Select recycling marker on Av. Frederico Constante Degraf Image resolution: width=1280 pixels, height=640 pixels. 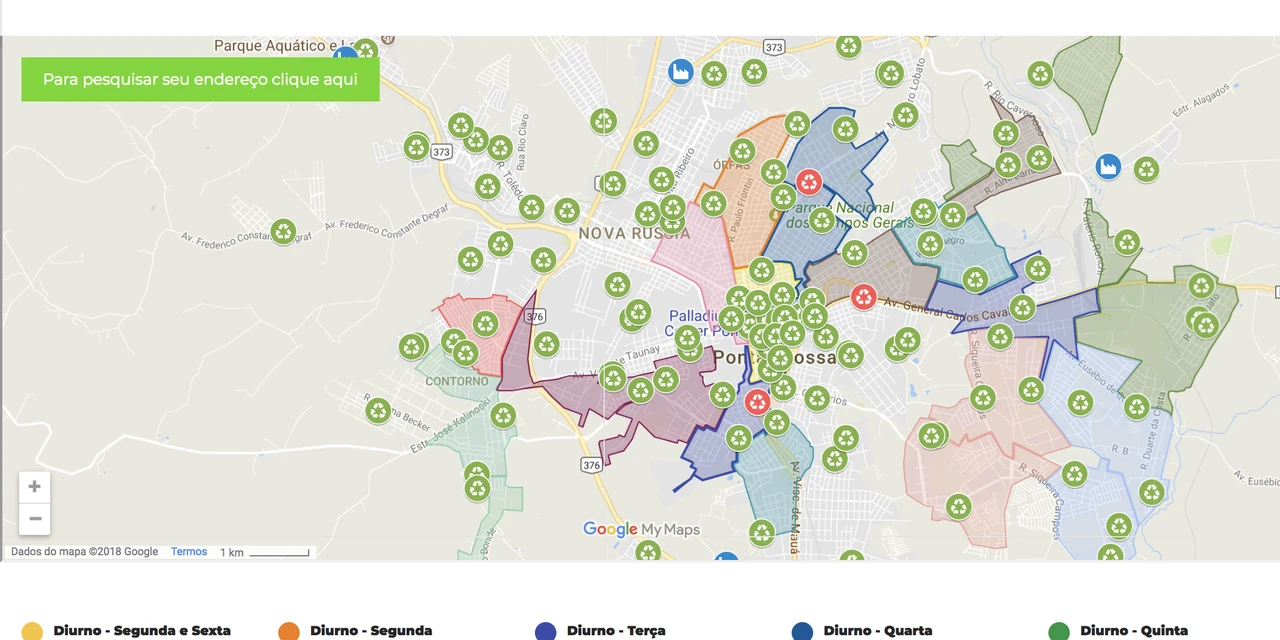[x=284, y=232]
